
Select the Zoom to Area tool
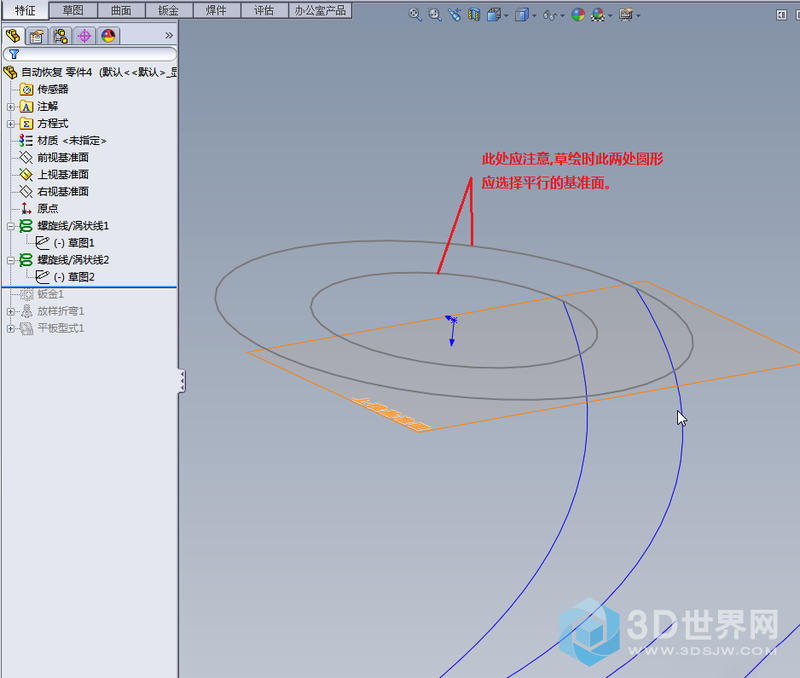(435, 15)
